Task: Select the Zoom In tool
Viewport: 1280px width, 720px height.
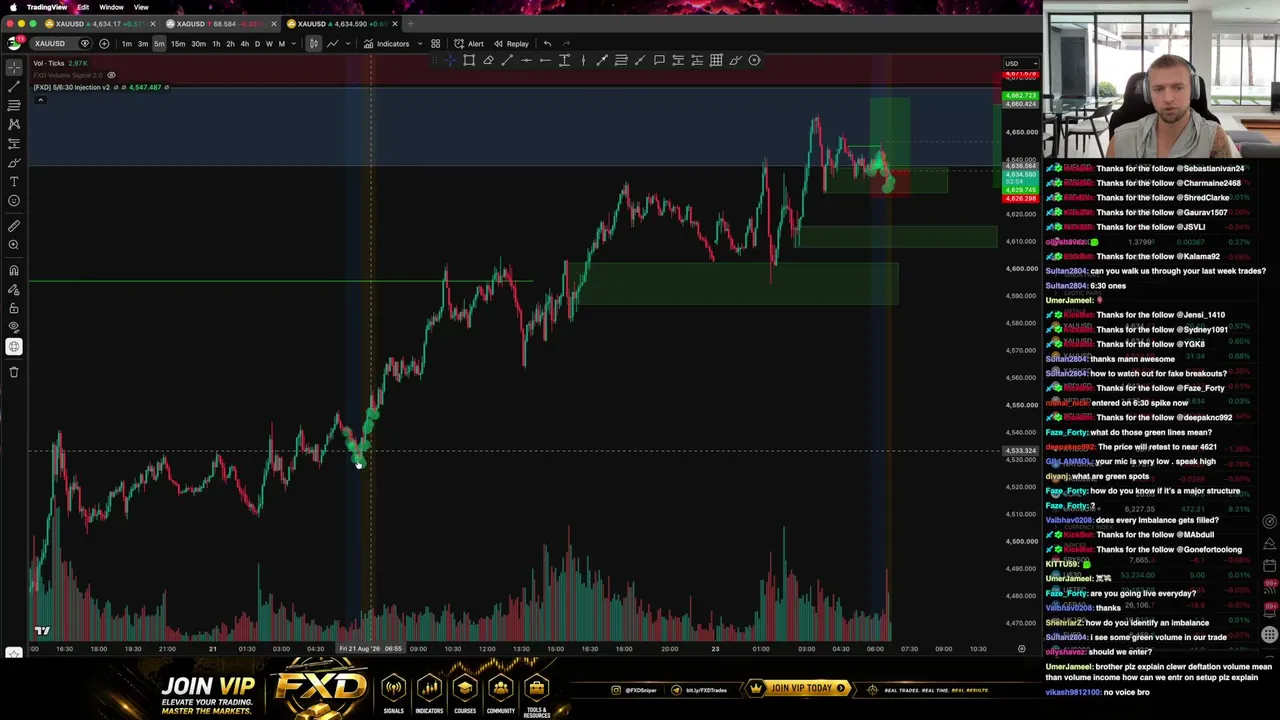Action: [x=14, y=245]
